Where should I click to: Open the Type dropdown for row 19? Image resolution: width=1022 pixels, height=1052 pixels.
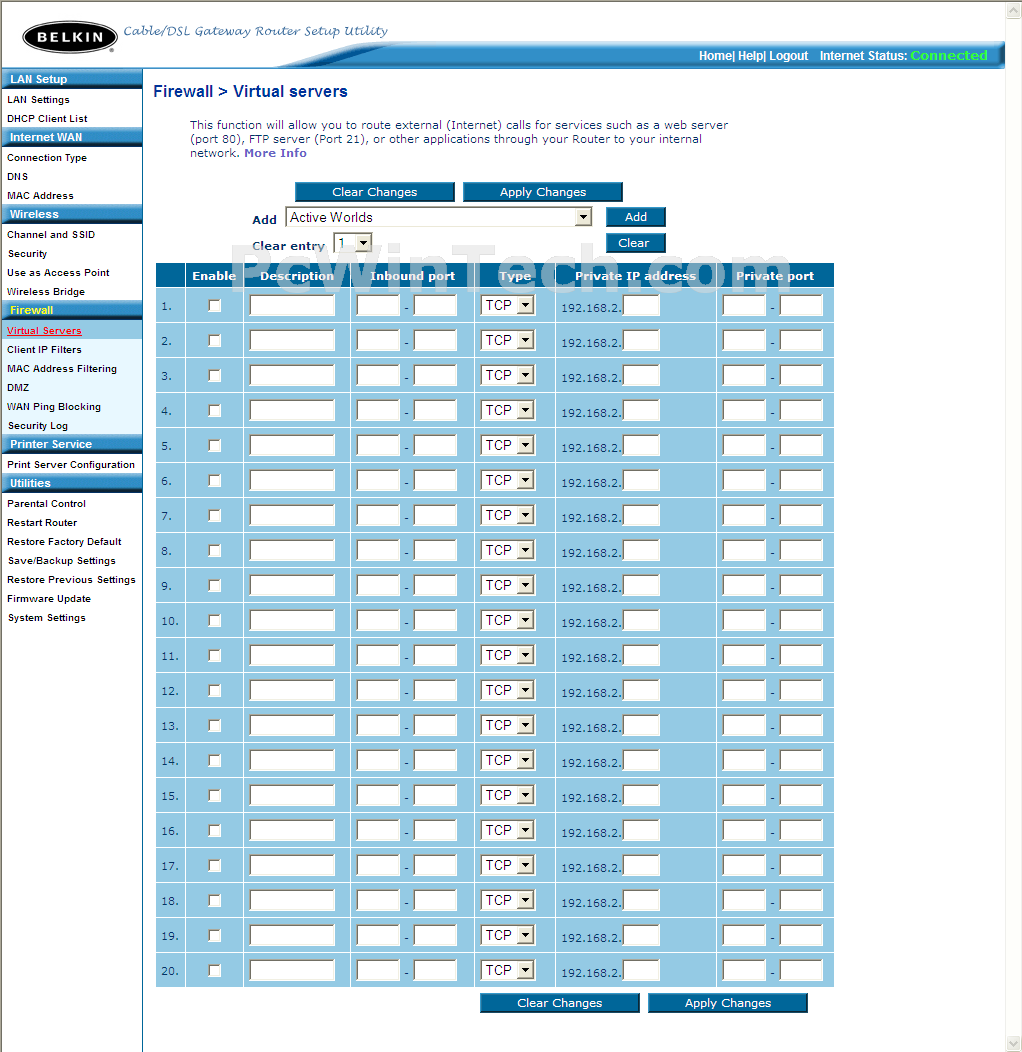click(x=508, y=935)
